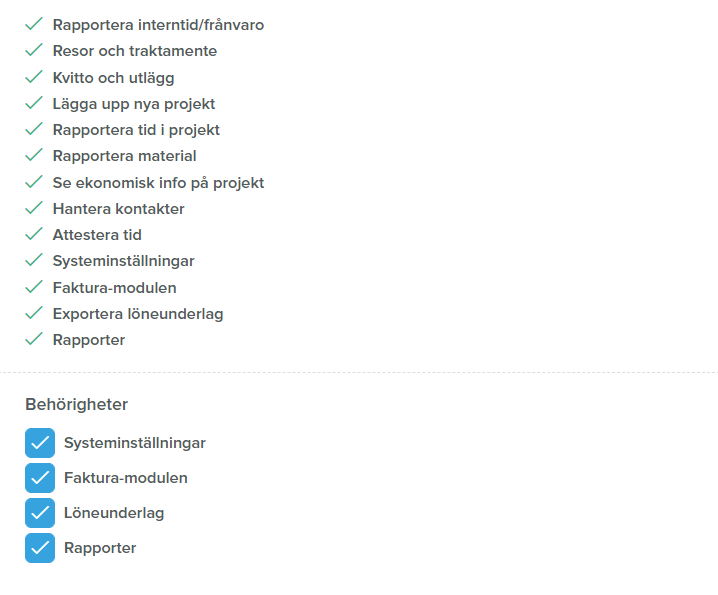Uncheck the Systeminställningar permission checkbox
718x595 pixels.
pyautogui.click(x=40, y=443)
